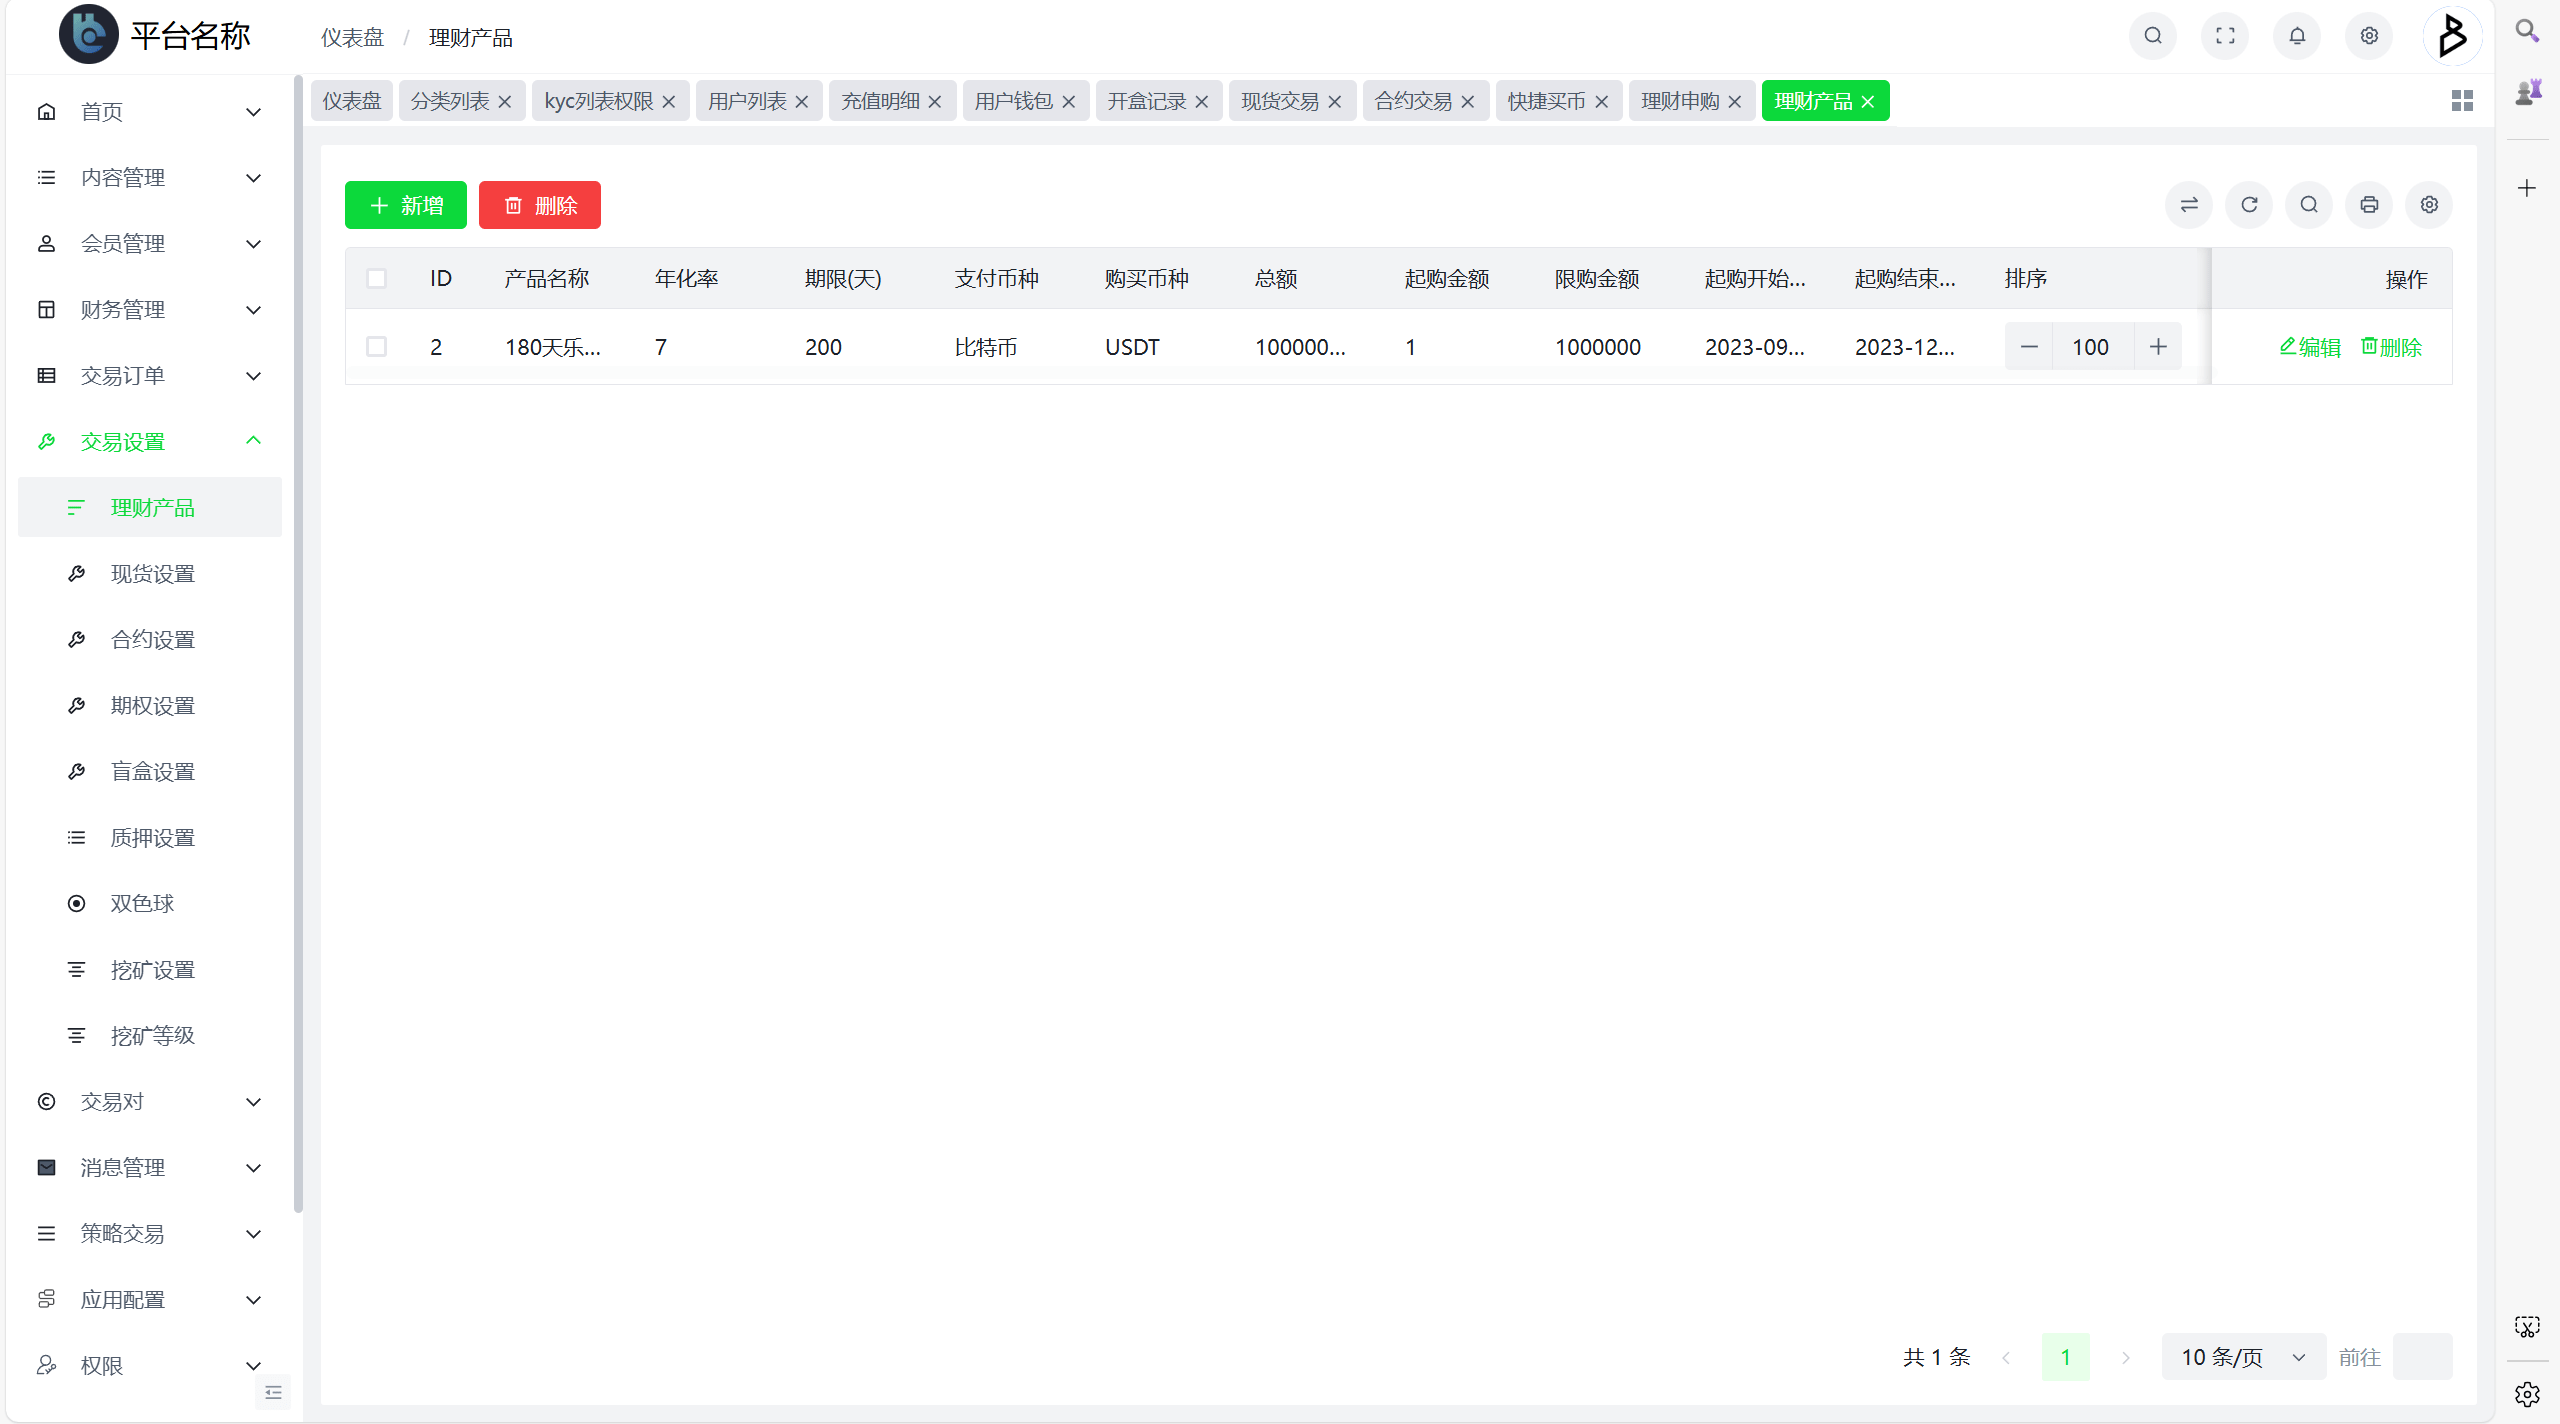This screenshot has width=2560, height=1424.
Task: Click the refresh table icon
Action: tap(2249, 205)
